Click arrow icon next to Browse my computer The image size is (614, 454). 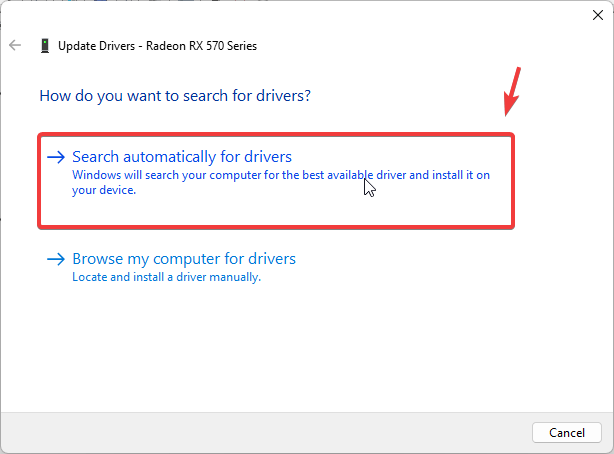pyautogui.click(x=56, y=259)
